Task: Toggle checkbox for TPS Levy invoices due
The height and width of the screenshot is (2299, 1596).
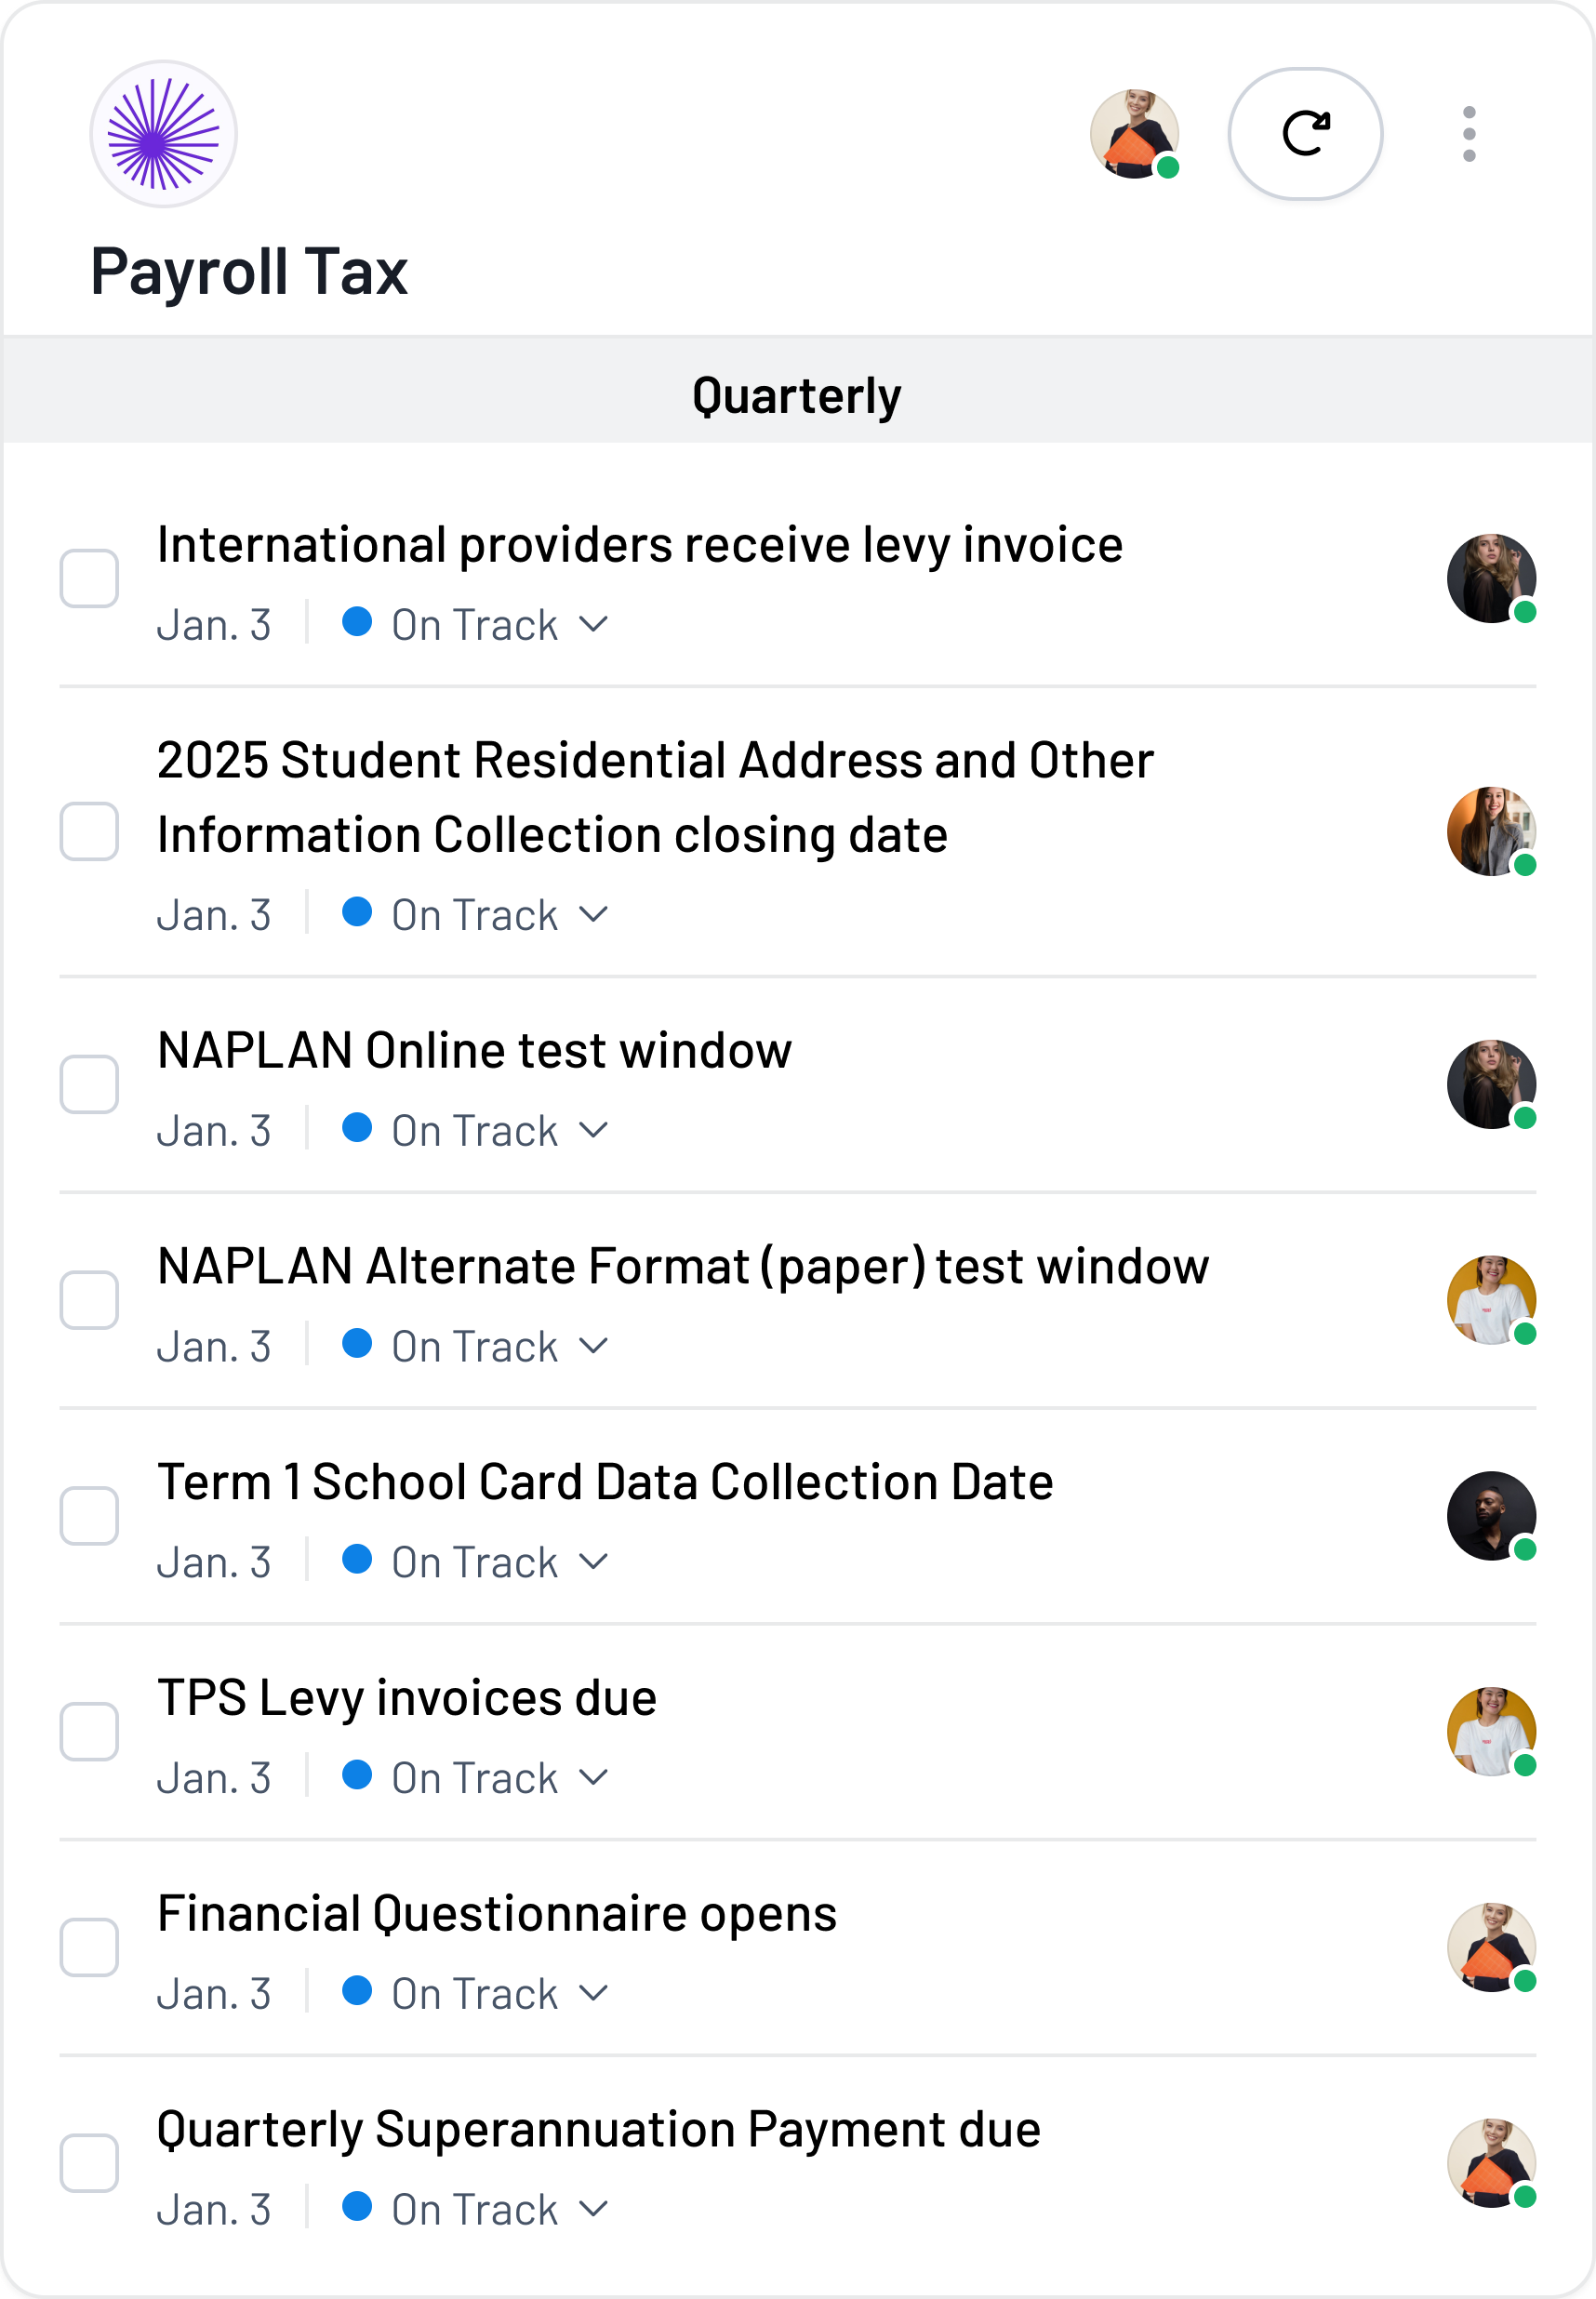Action: point(89,1731)
